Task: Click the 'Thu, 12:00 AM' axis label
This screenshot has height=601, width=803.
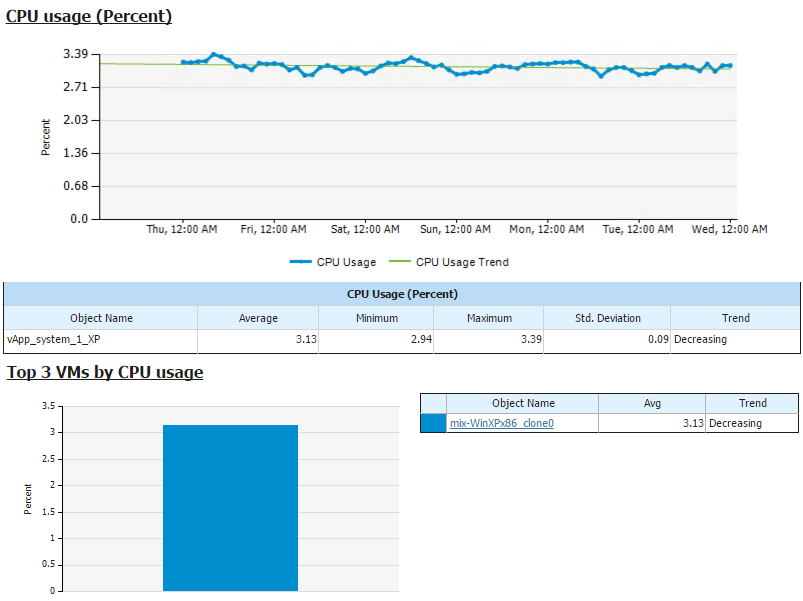Action: [x=182, y=229]
